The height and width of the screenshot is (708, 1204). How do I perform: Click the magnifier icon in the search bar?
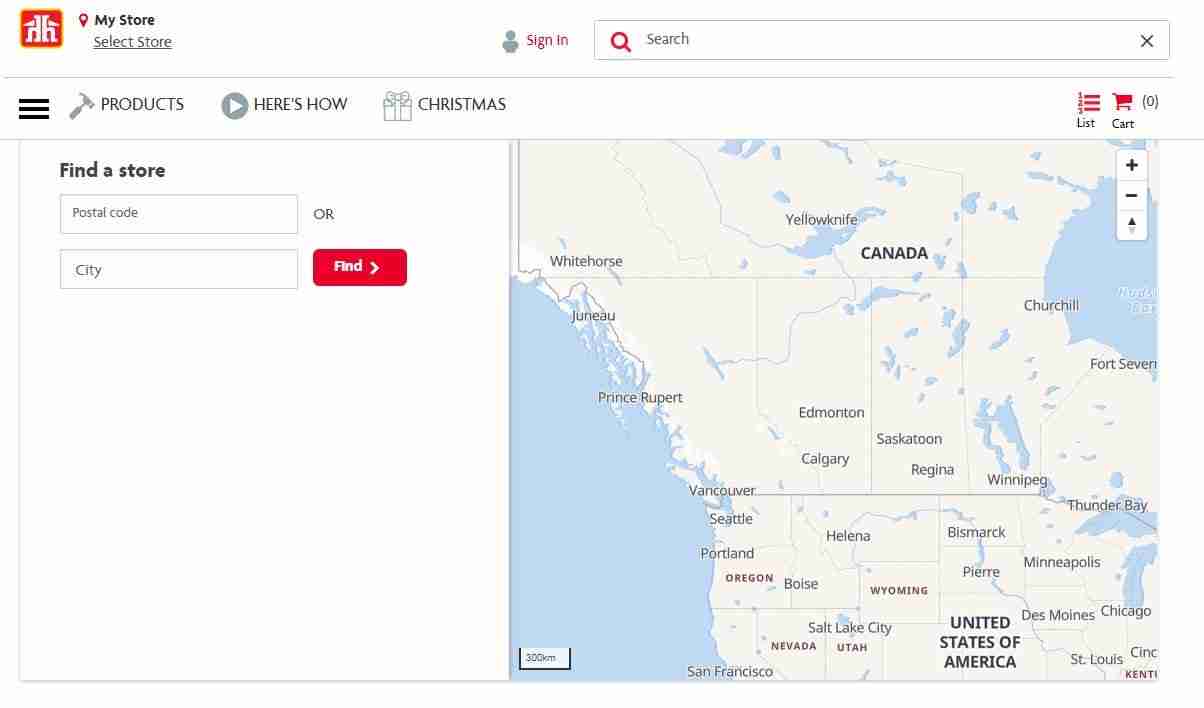click(620, 40)
